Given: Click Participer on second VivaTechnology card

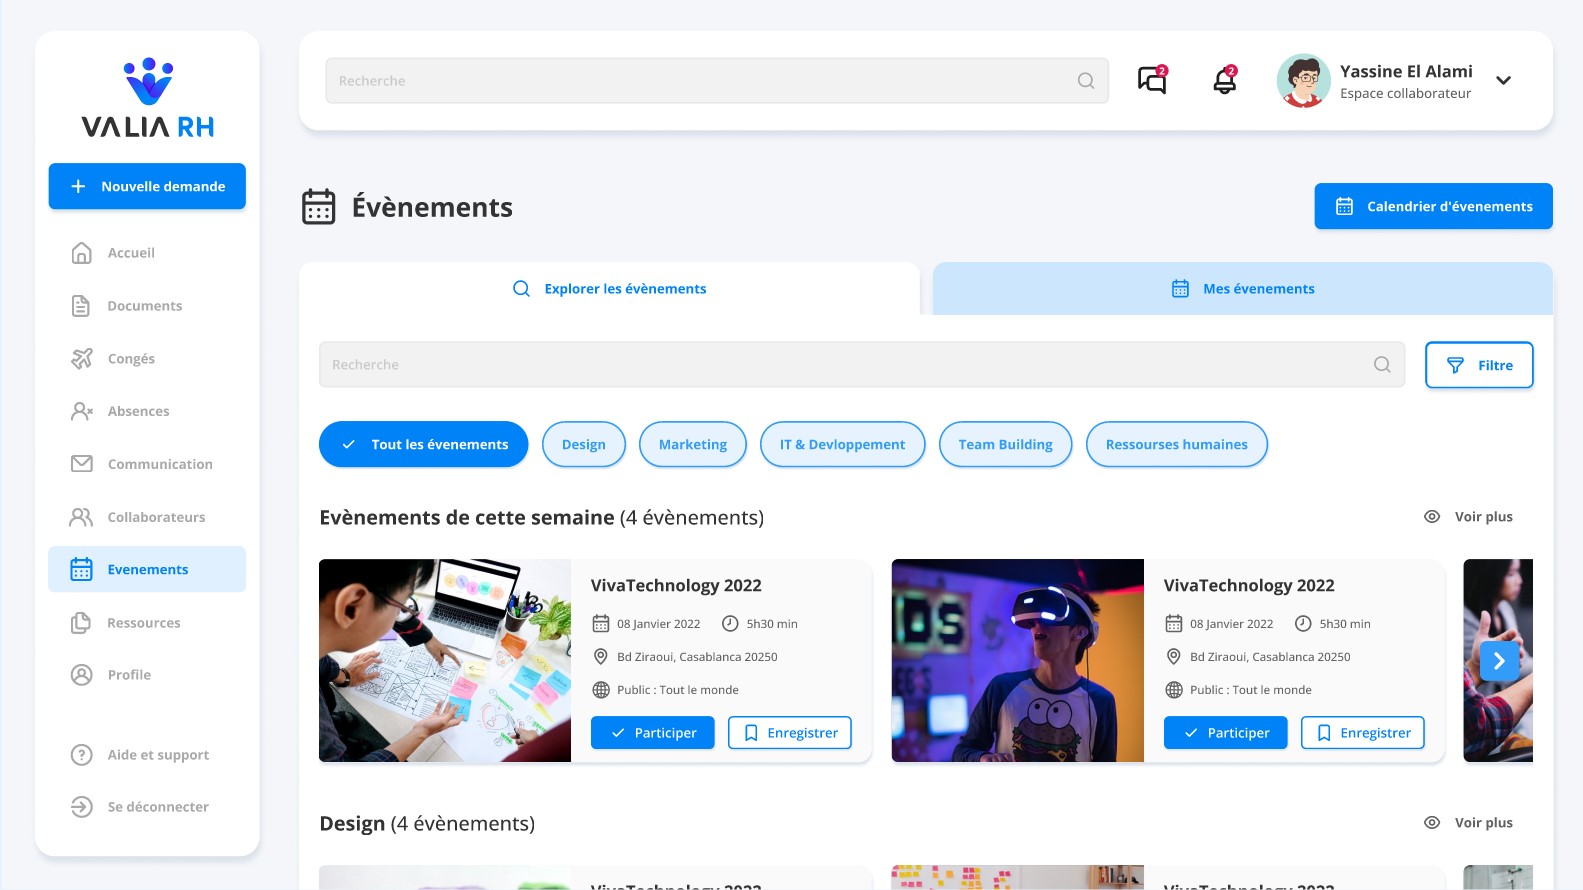Looking at the screenshot, I should tap(1225, 733).
